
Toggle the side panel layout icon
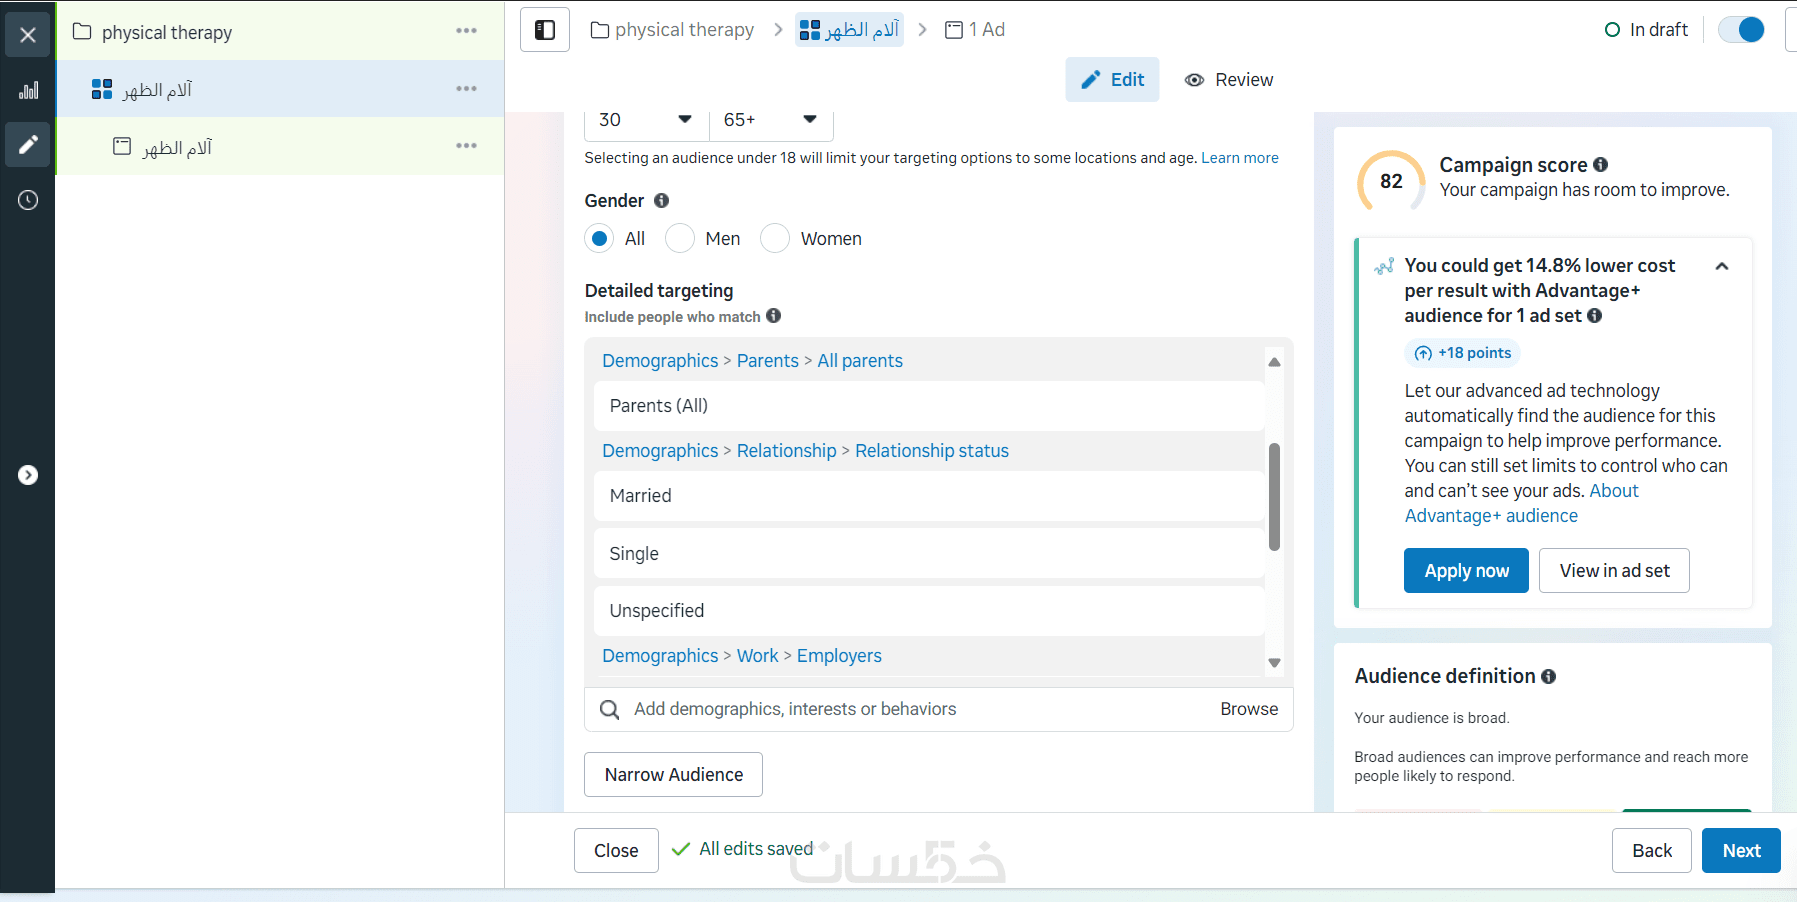tap(545, 30)
